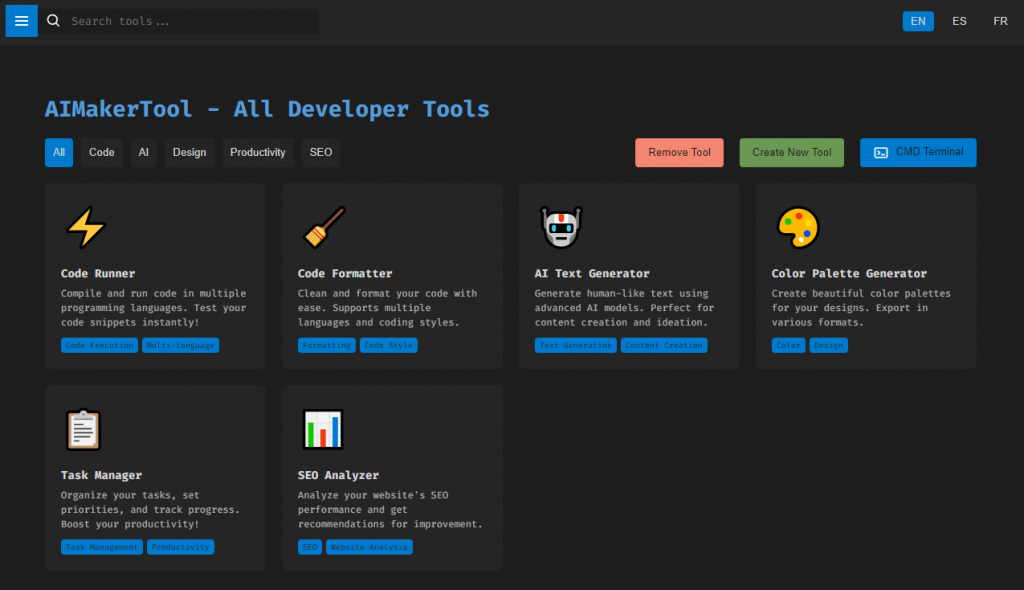1024x590 pixels.
Task: Open the CMD Terminal
Action: (x=918, y=153)
